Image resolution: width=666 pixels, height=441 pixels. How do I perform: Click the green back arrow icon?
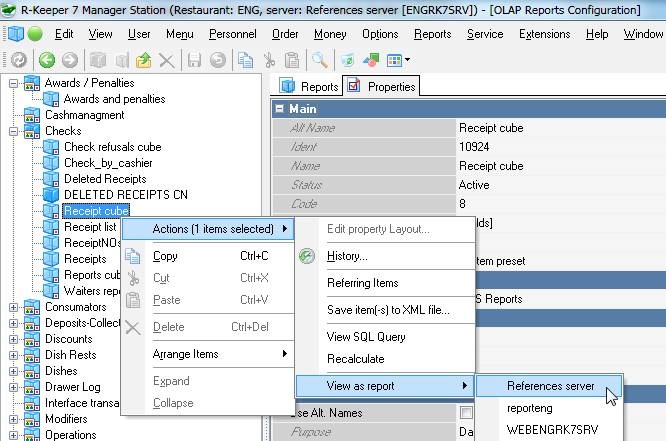point(44,60)
